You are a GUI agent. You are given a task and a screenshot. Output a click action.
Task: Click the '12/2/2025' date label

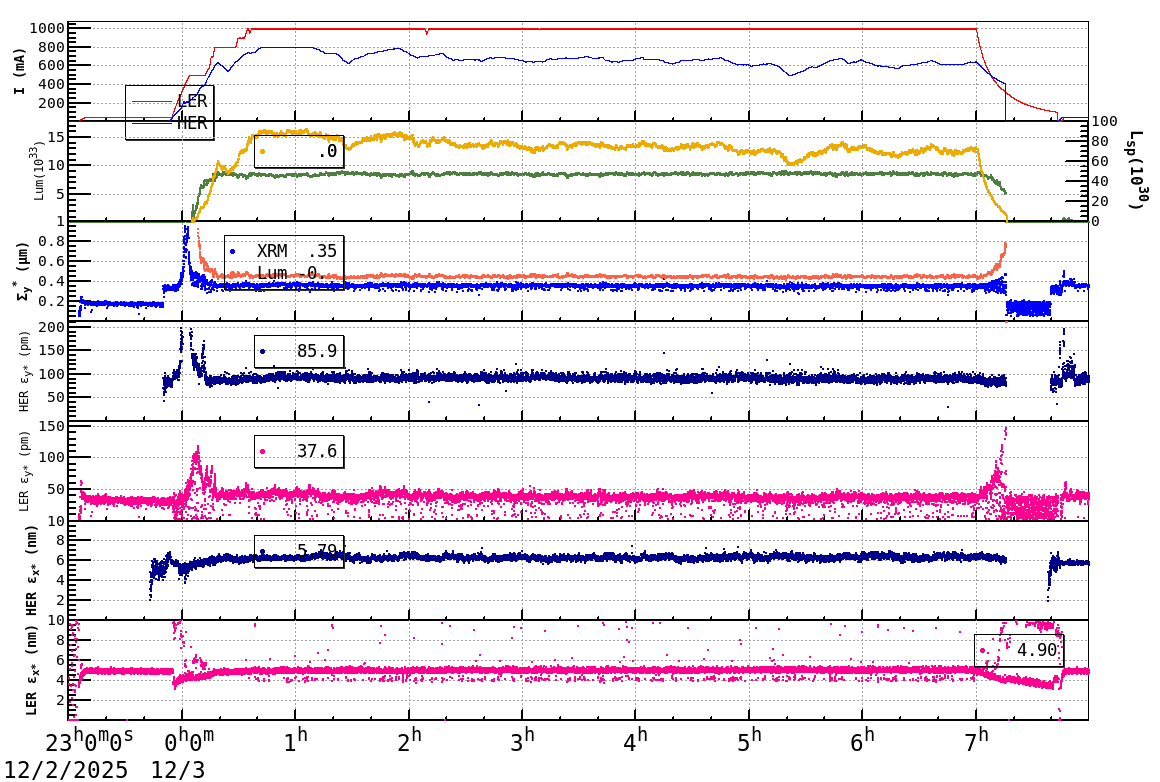click(67, 770)
